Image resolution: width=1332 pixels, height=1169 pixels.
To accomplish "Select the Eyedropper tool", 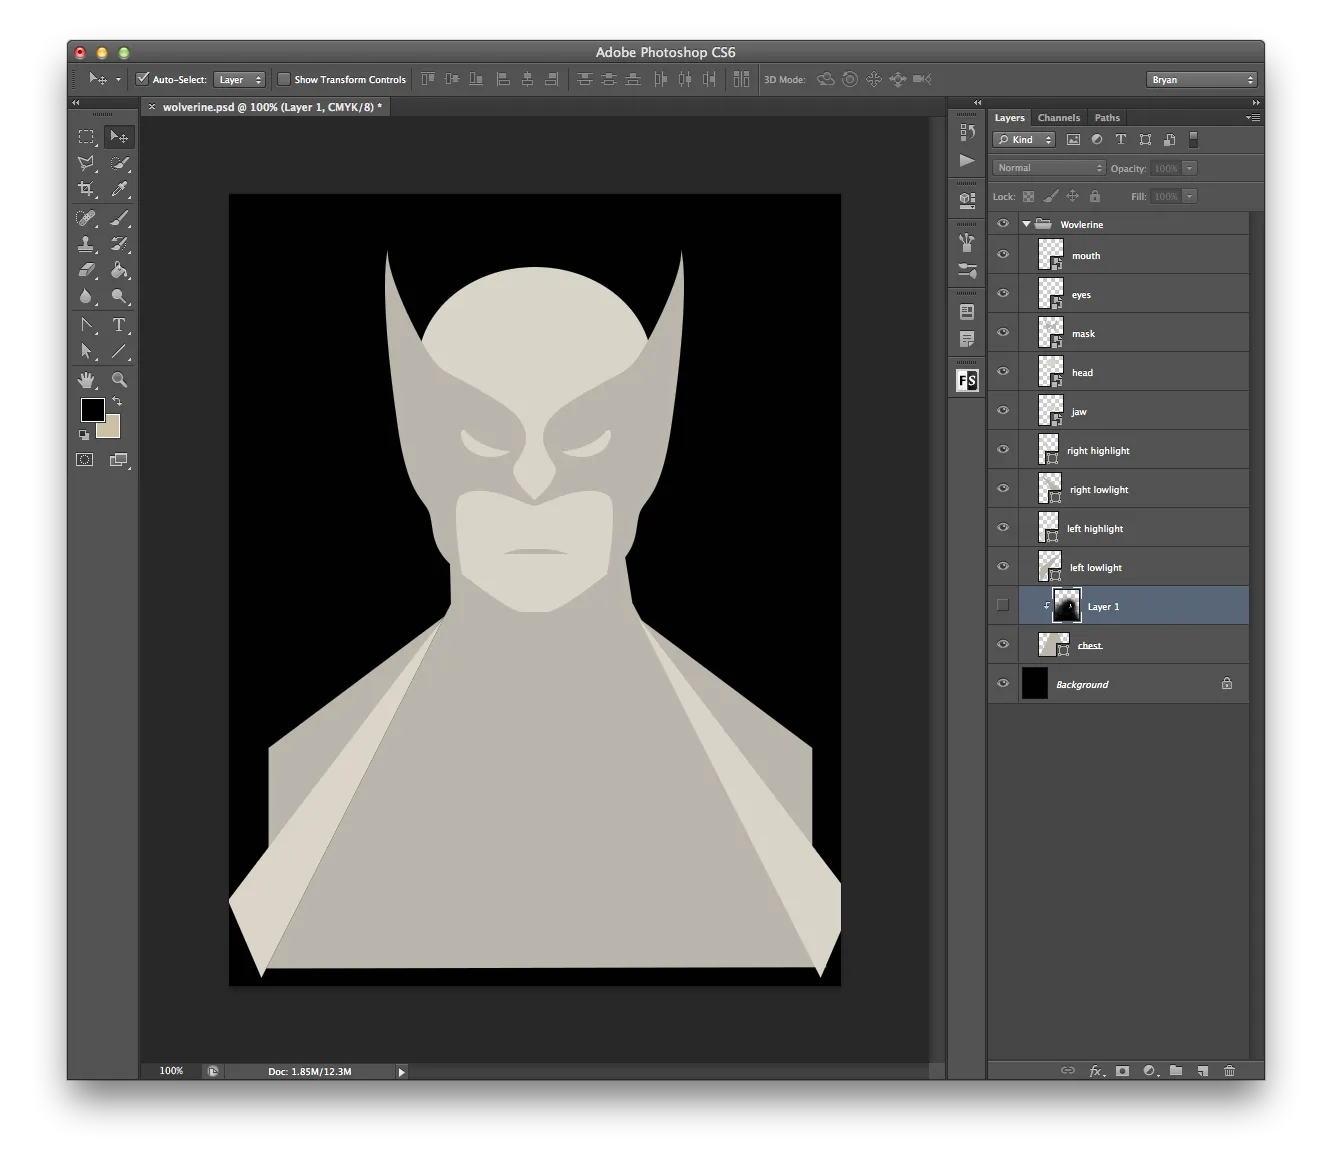I will pyautogui.click(x=119, y=189).
